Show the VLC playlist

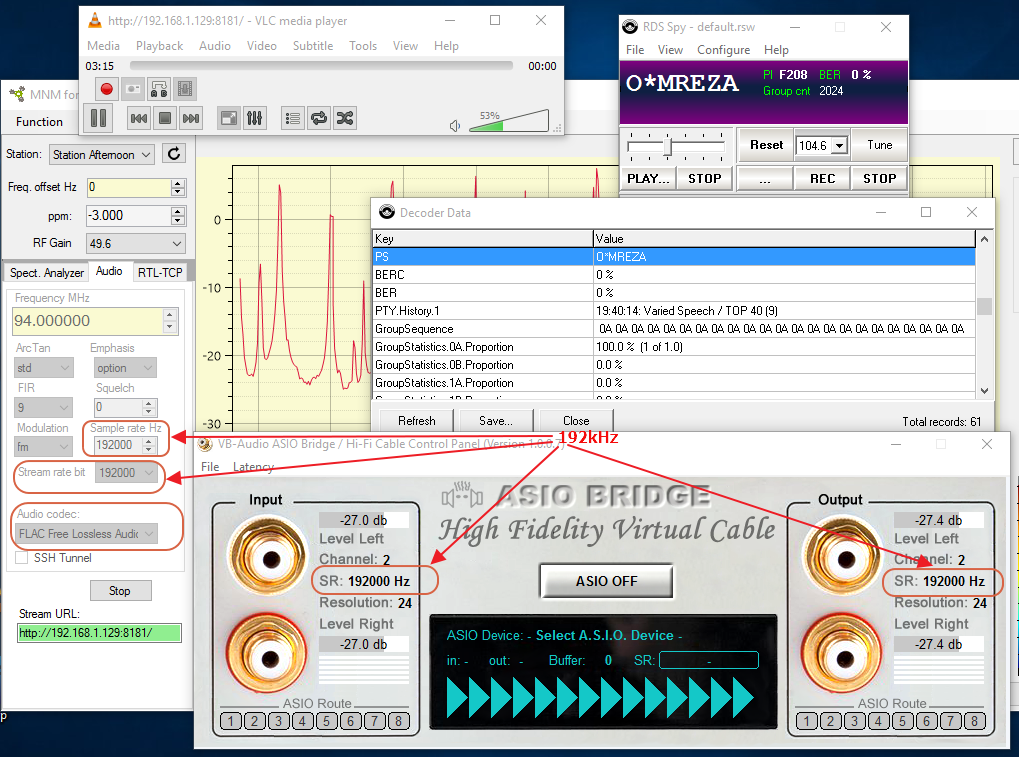292,118
